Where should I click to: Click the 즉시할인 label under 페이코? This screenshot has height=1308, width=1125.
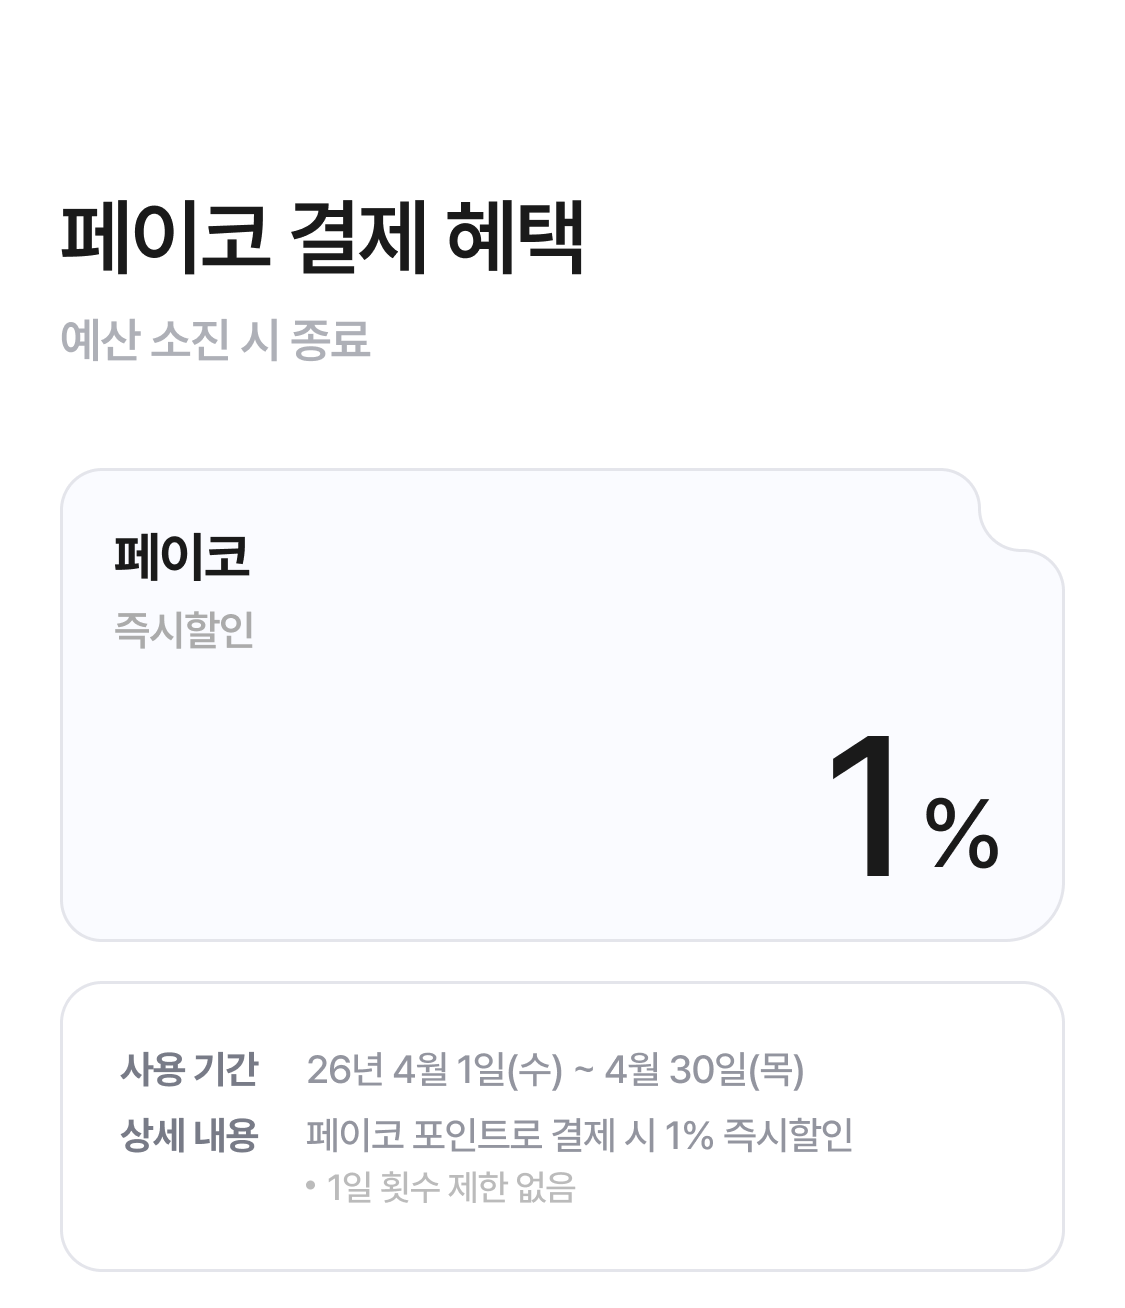tap(184, 630)
